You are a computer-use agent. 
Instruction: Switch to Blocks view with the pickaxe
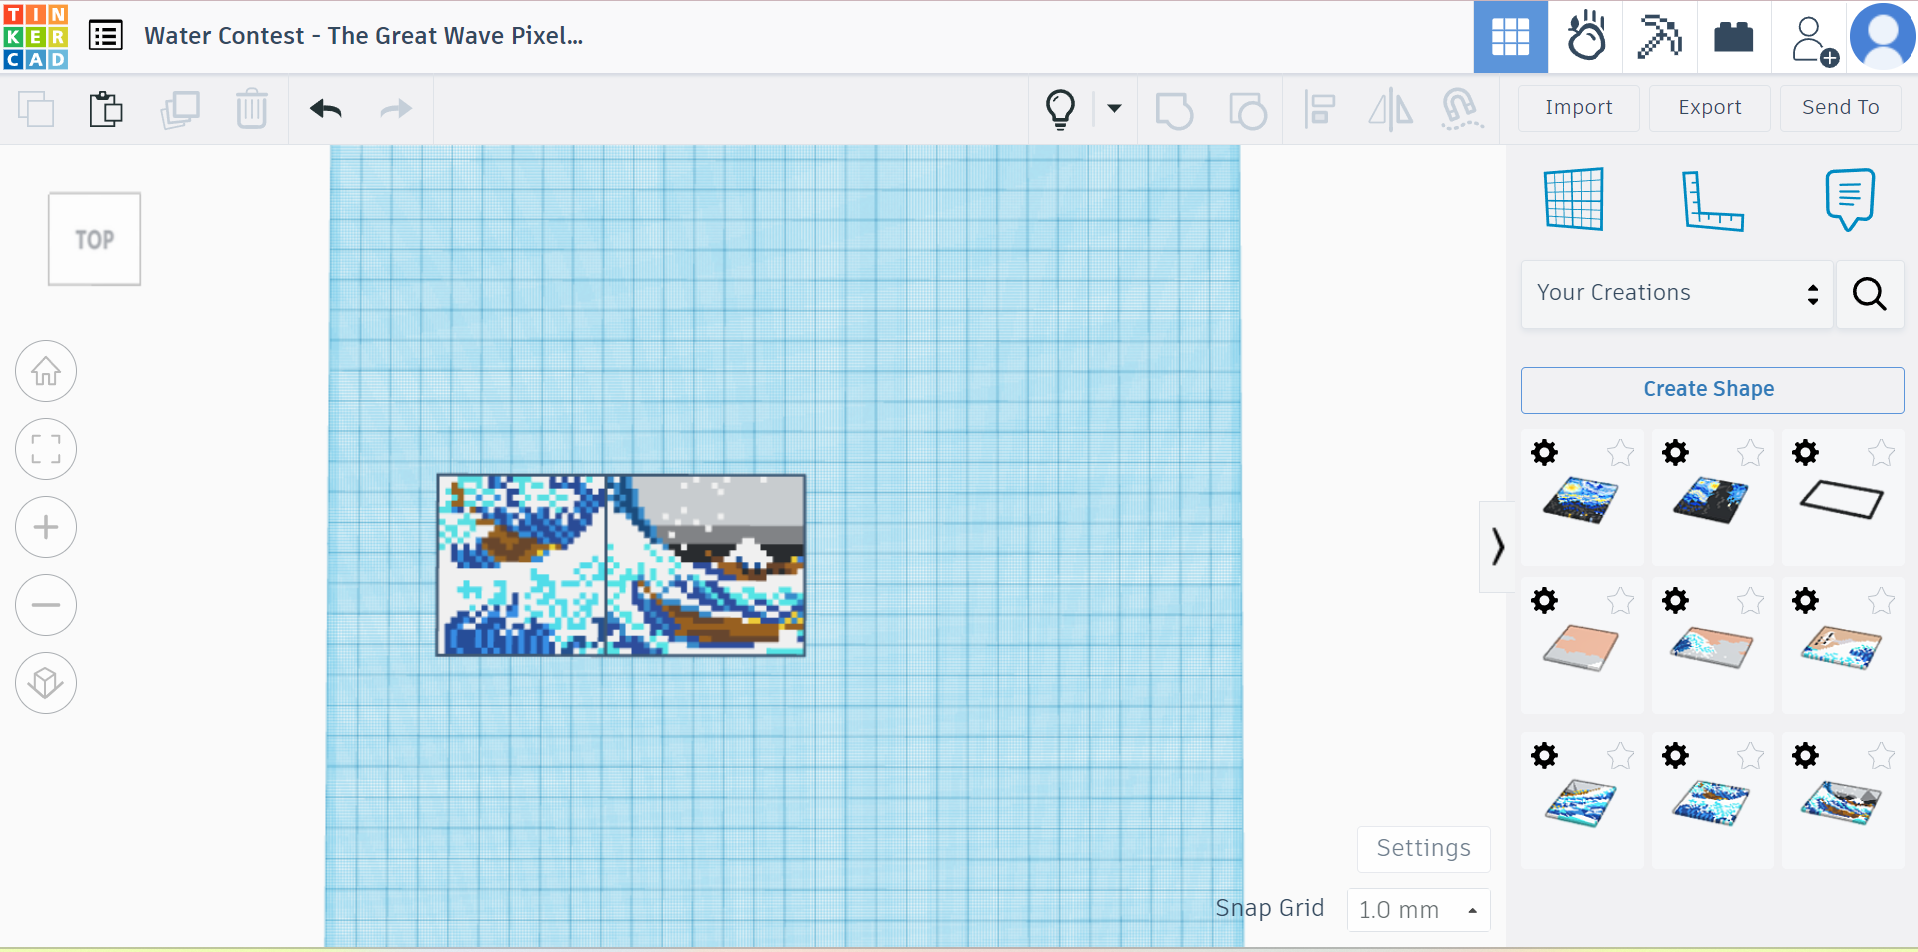pos(1659,36)
